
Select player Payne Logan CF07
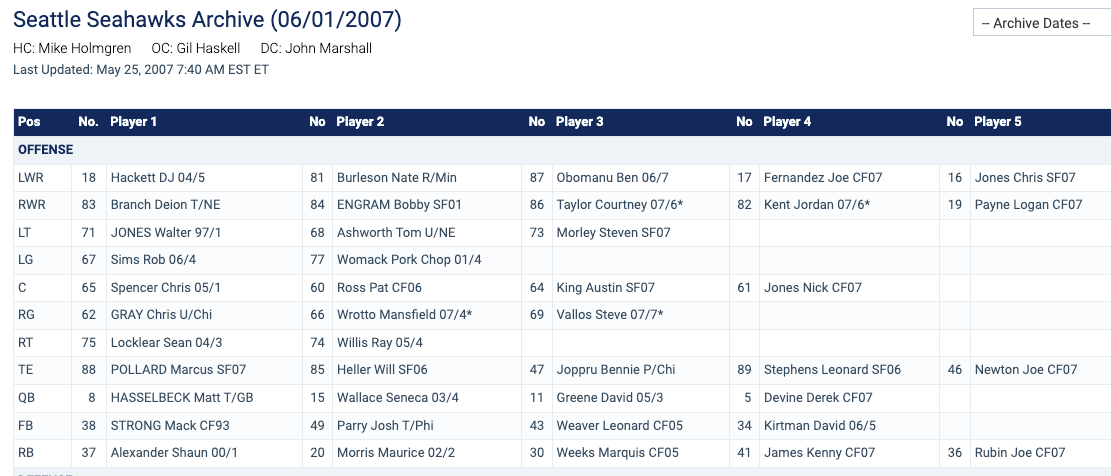[1028, 205]
